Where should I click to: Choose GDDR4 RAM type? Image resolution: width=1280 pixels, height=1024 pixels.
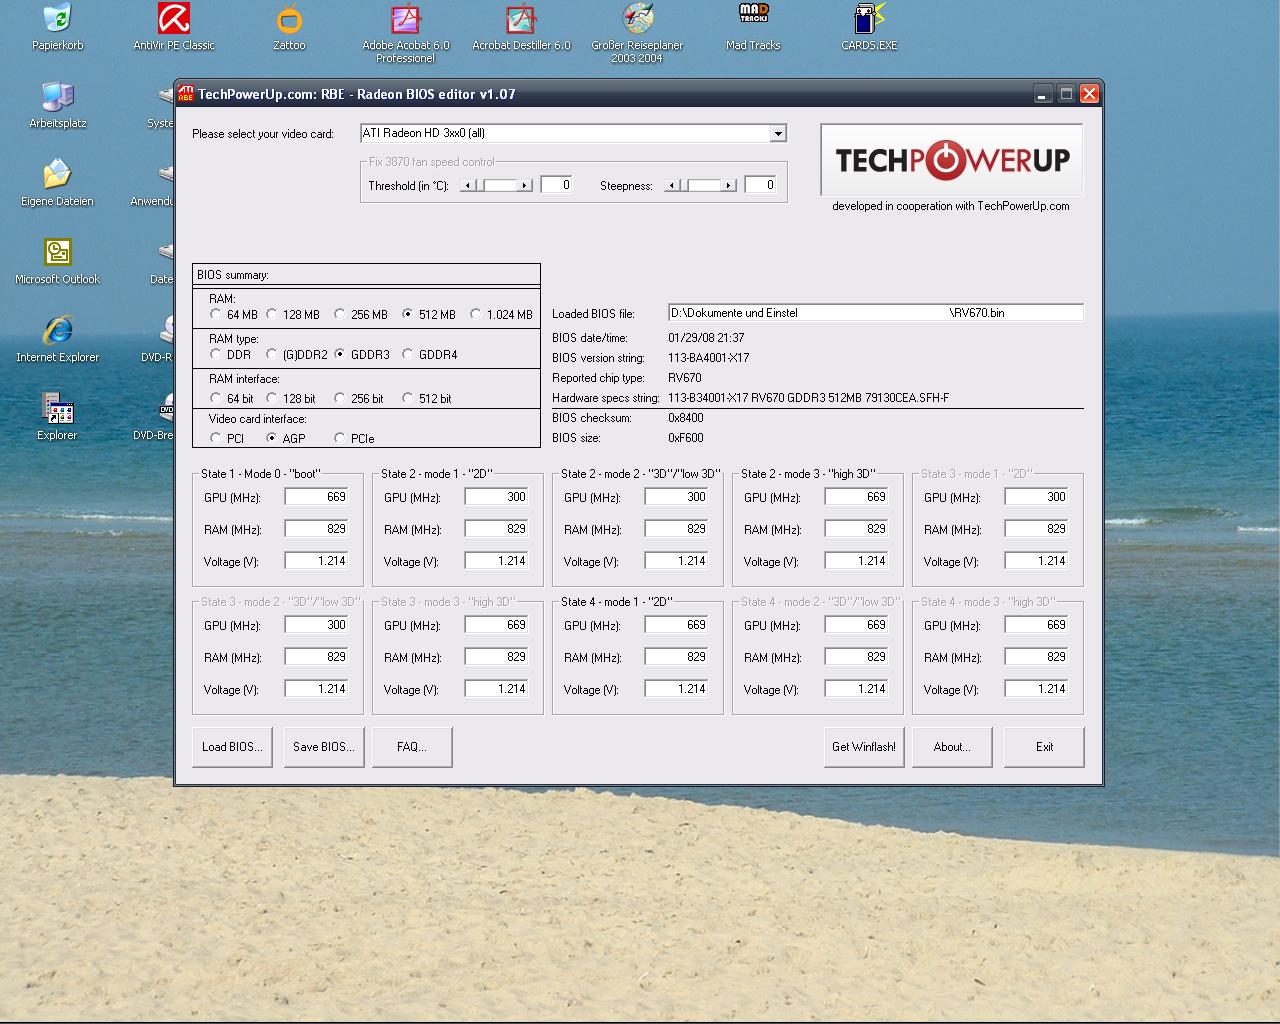pyautogui.click(x=408, y=354)
